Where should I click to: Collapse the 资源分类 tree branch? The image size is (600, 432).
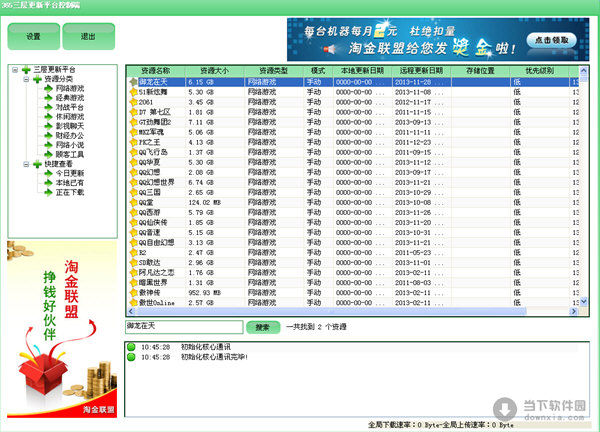coord(26,79)
